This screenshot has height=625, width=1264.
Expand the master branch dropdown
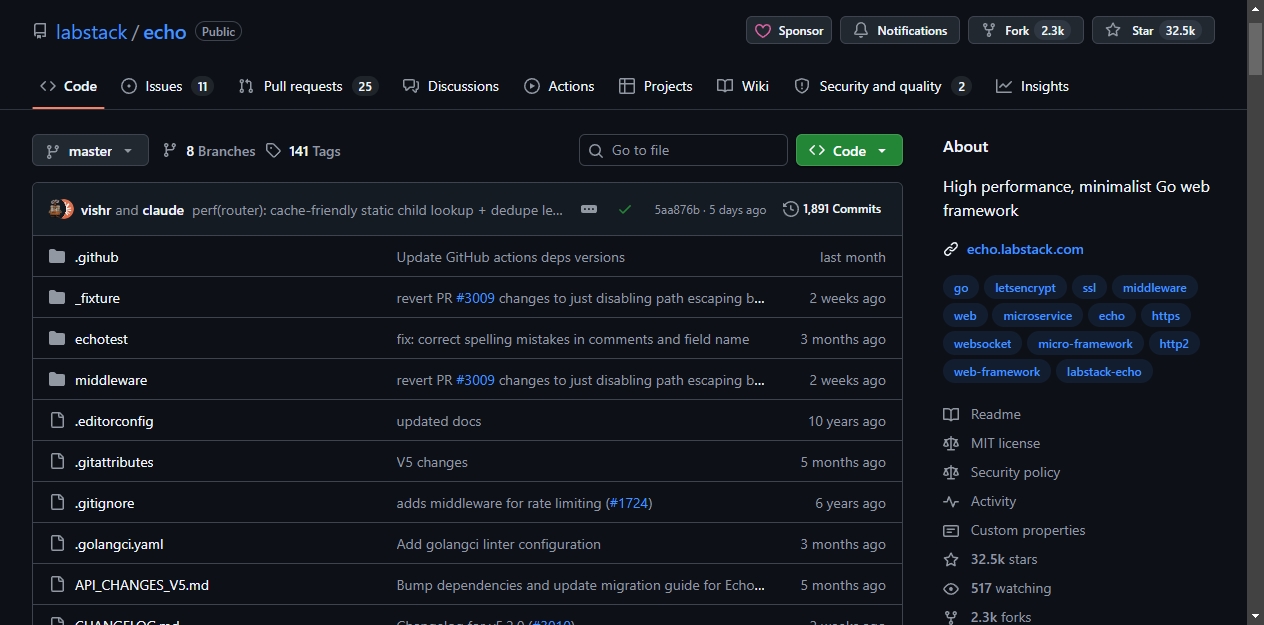coord(90,151)
